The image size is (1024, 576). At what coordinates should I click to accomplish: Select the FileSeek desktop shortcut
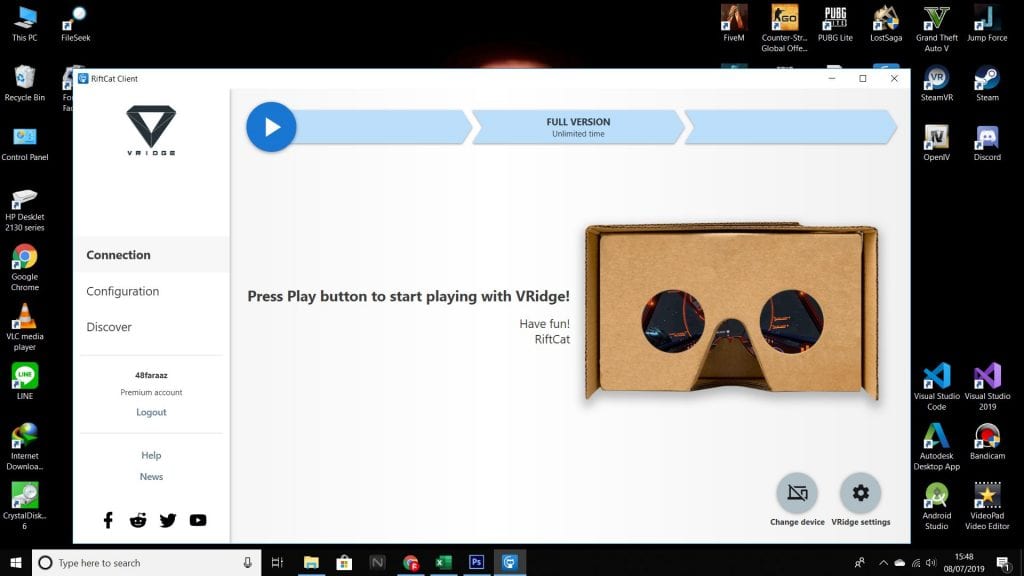[x=76, y=24]
